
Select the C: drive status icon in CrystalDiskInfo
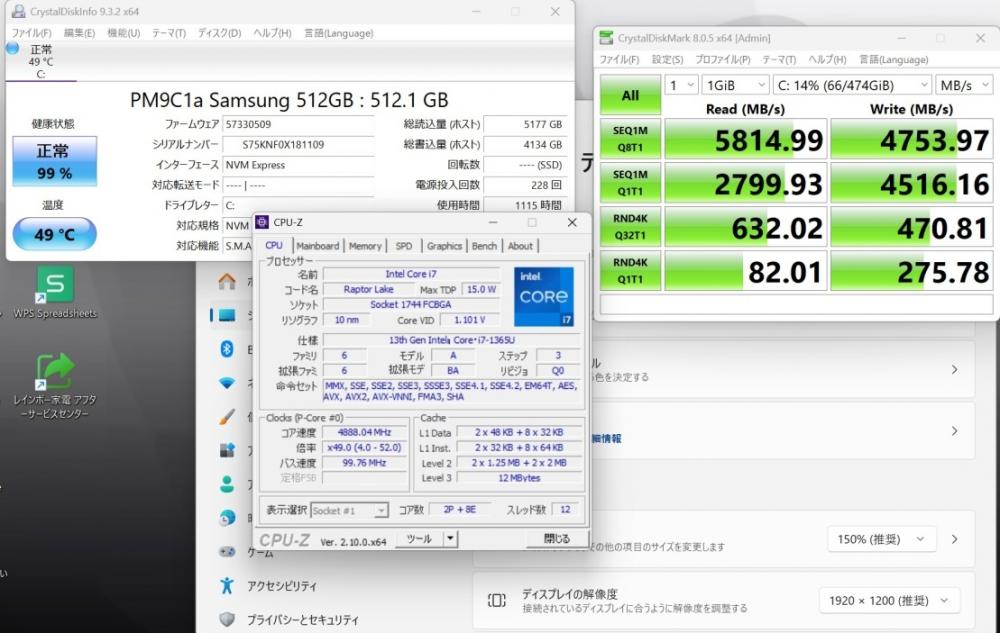pos(12,48)
